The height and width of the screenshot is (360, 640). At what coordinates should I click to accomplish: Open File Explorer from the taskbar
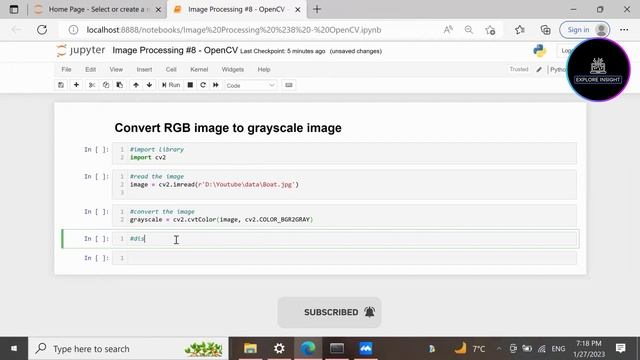(250, 349)
